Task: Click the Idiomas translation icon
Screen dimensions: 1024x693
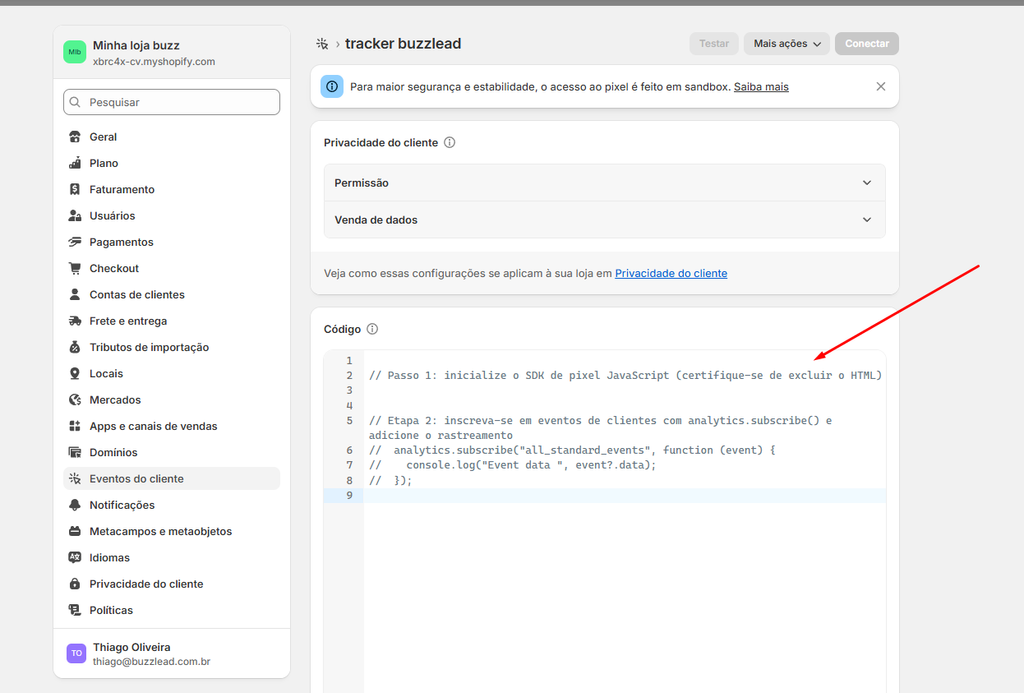Action: pos(75,557)
